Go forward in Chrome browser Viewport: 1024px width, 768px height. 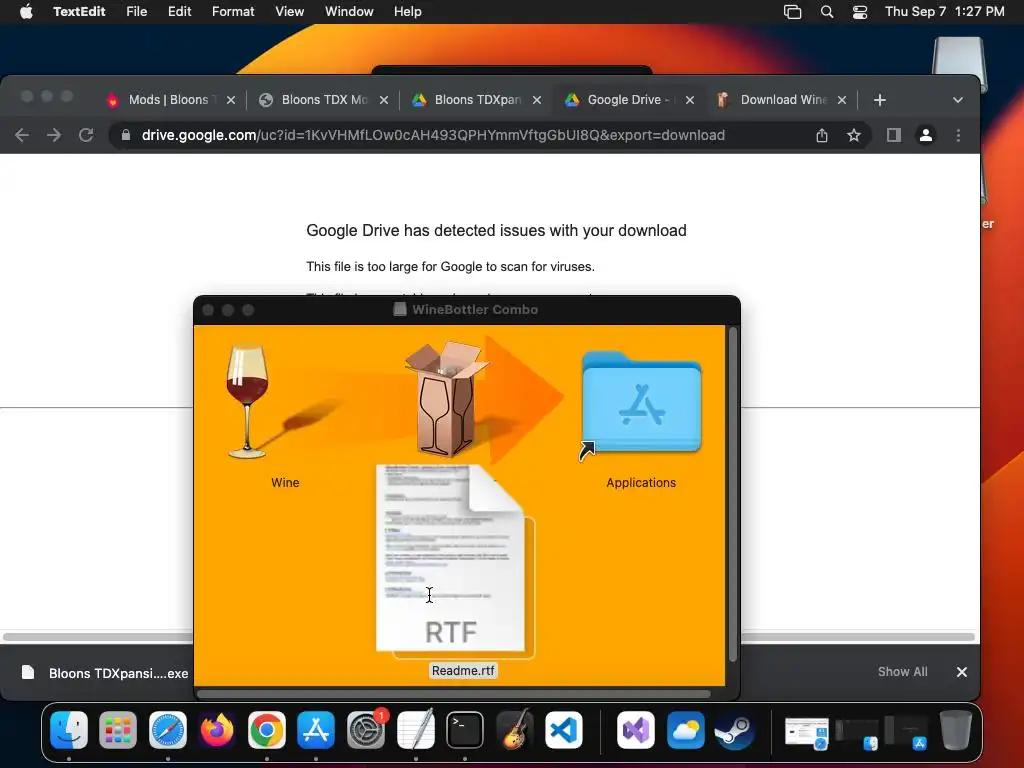54,135
